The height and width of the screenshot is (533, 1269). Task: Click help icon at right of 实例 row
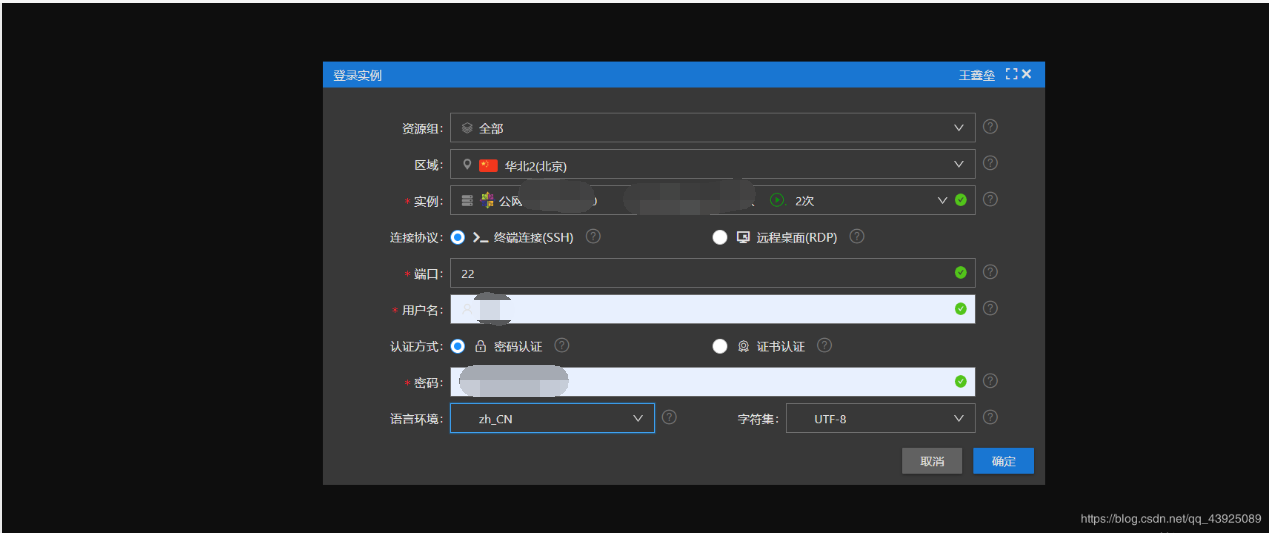click(990, 199)
